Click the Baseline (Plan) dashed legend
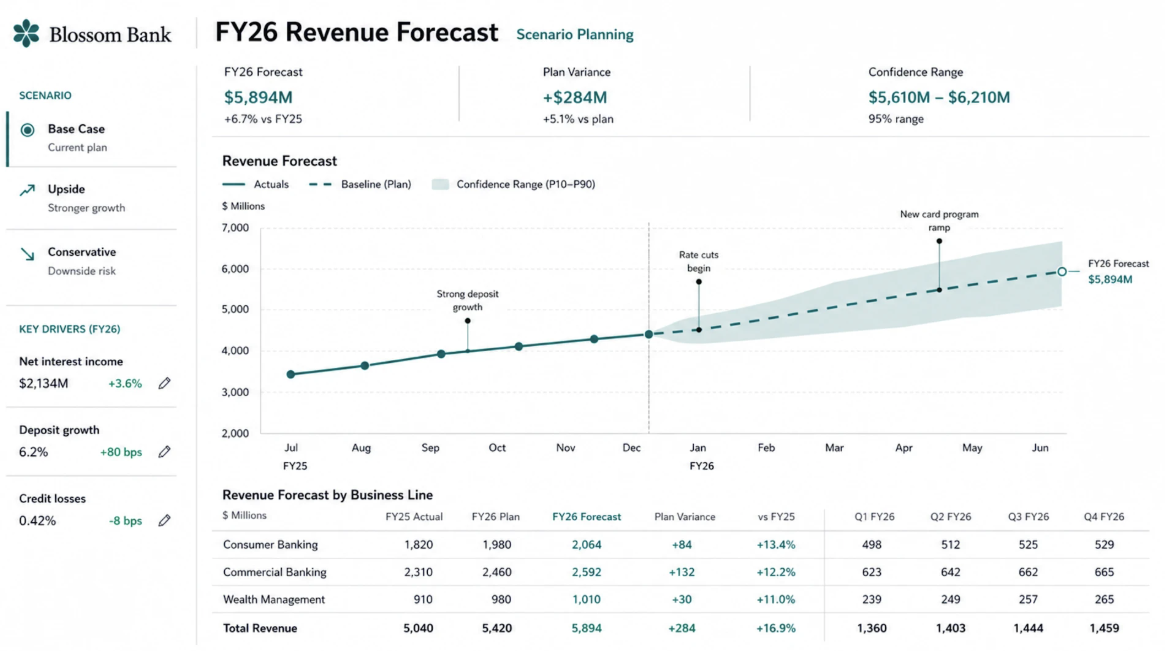The height and width of the screenshot is (651, 1165). coord(320,184)
